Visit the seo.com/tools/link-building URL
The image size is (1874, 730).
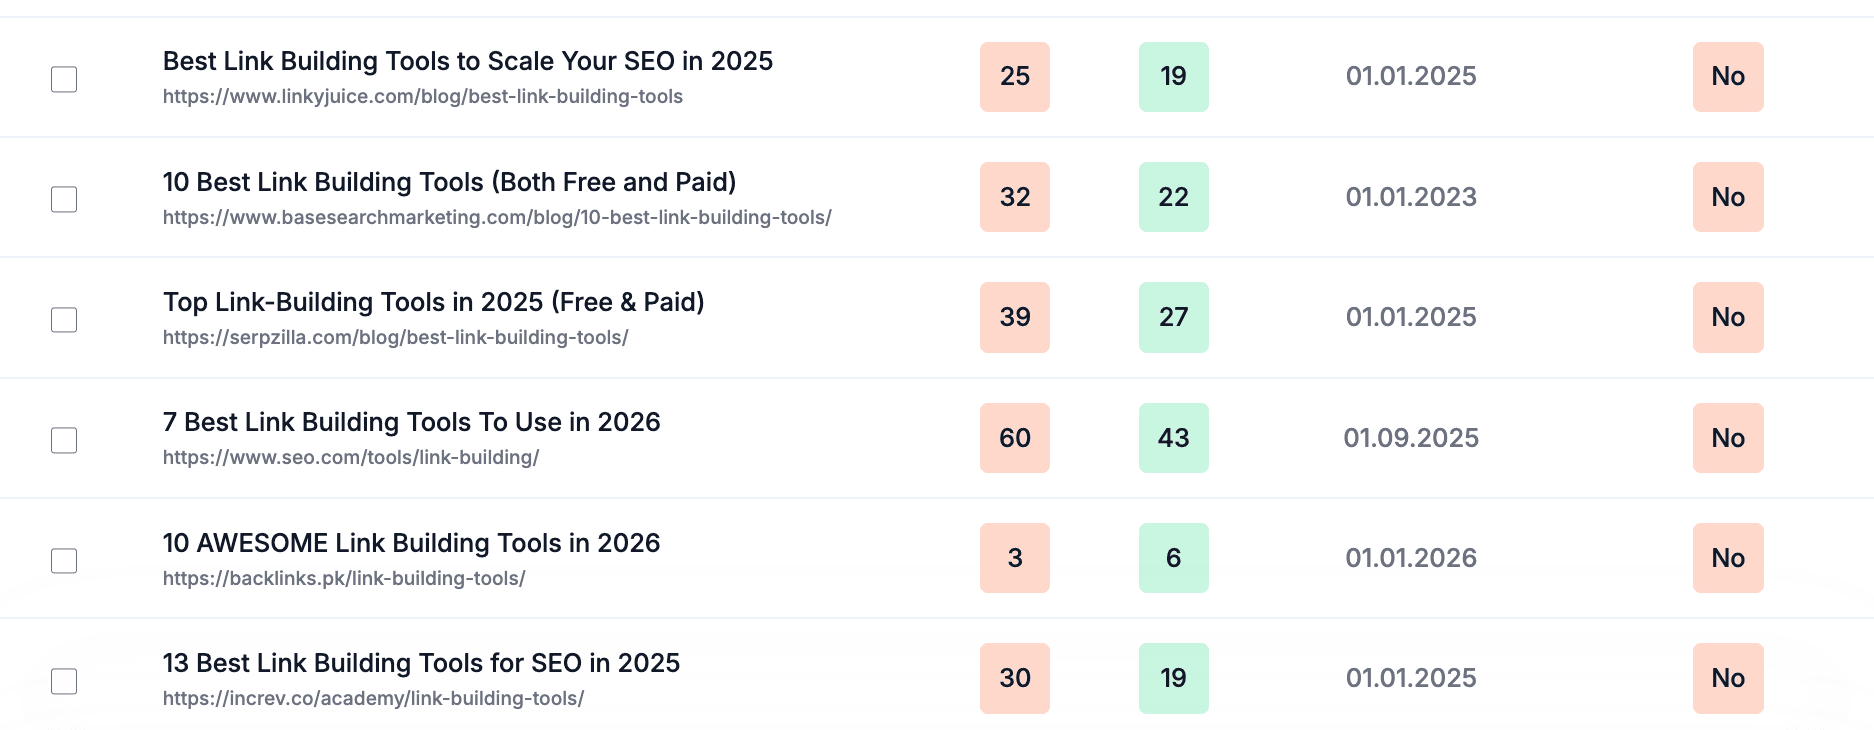[351, 457]
